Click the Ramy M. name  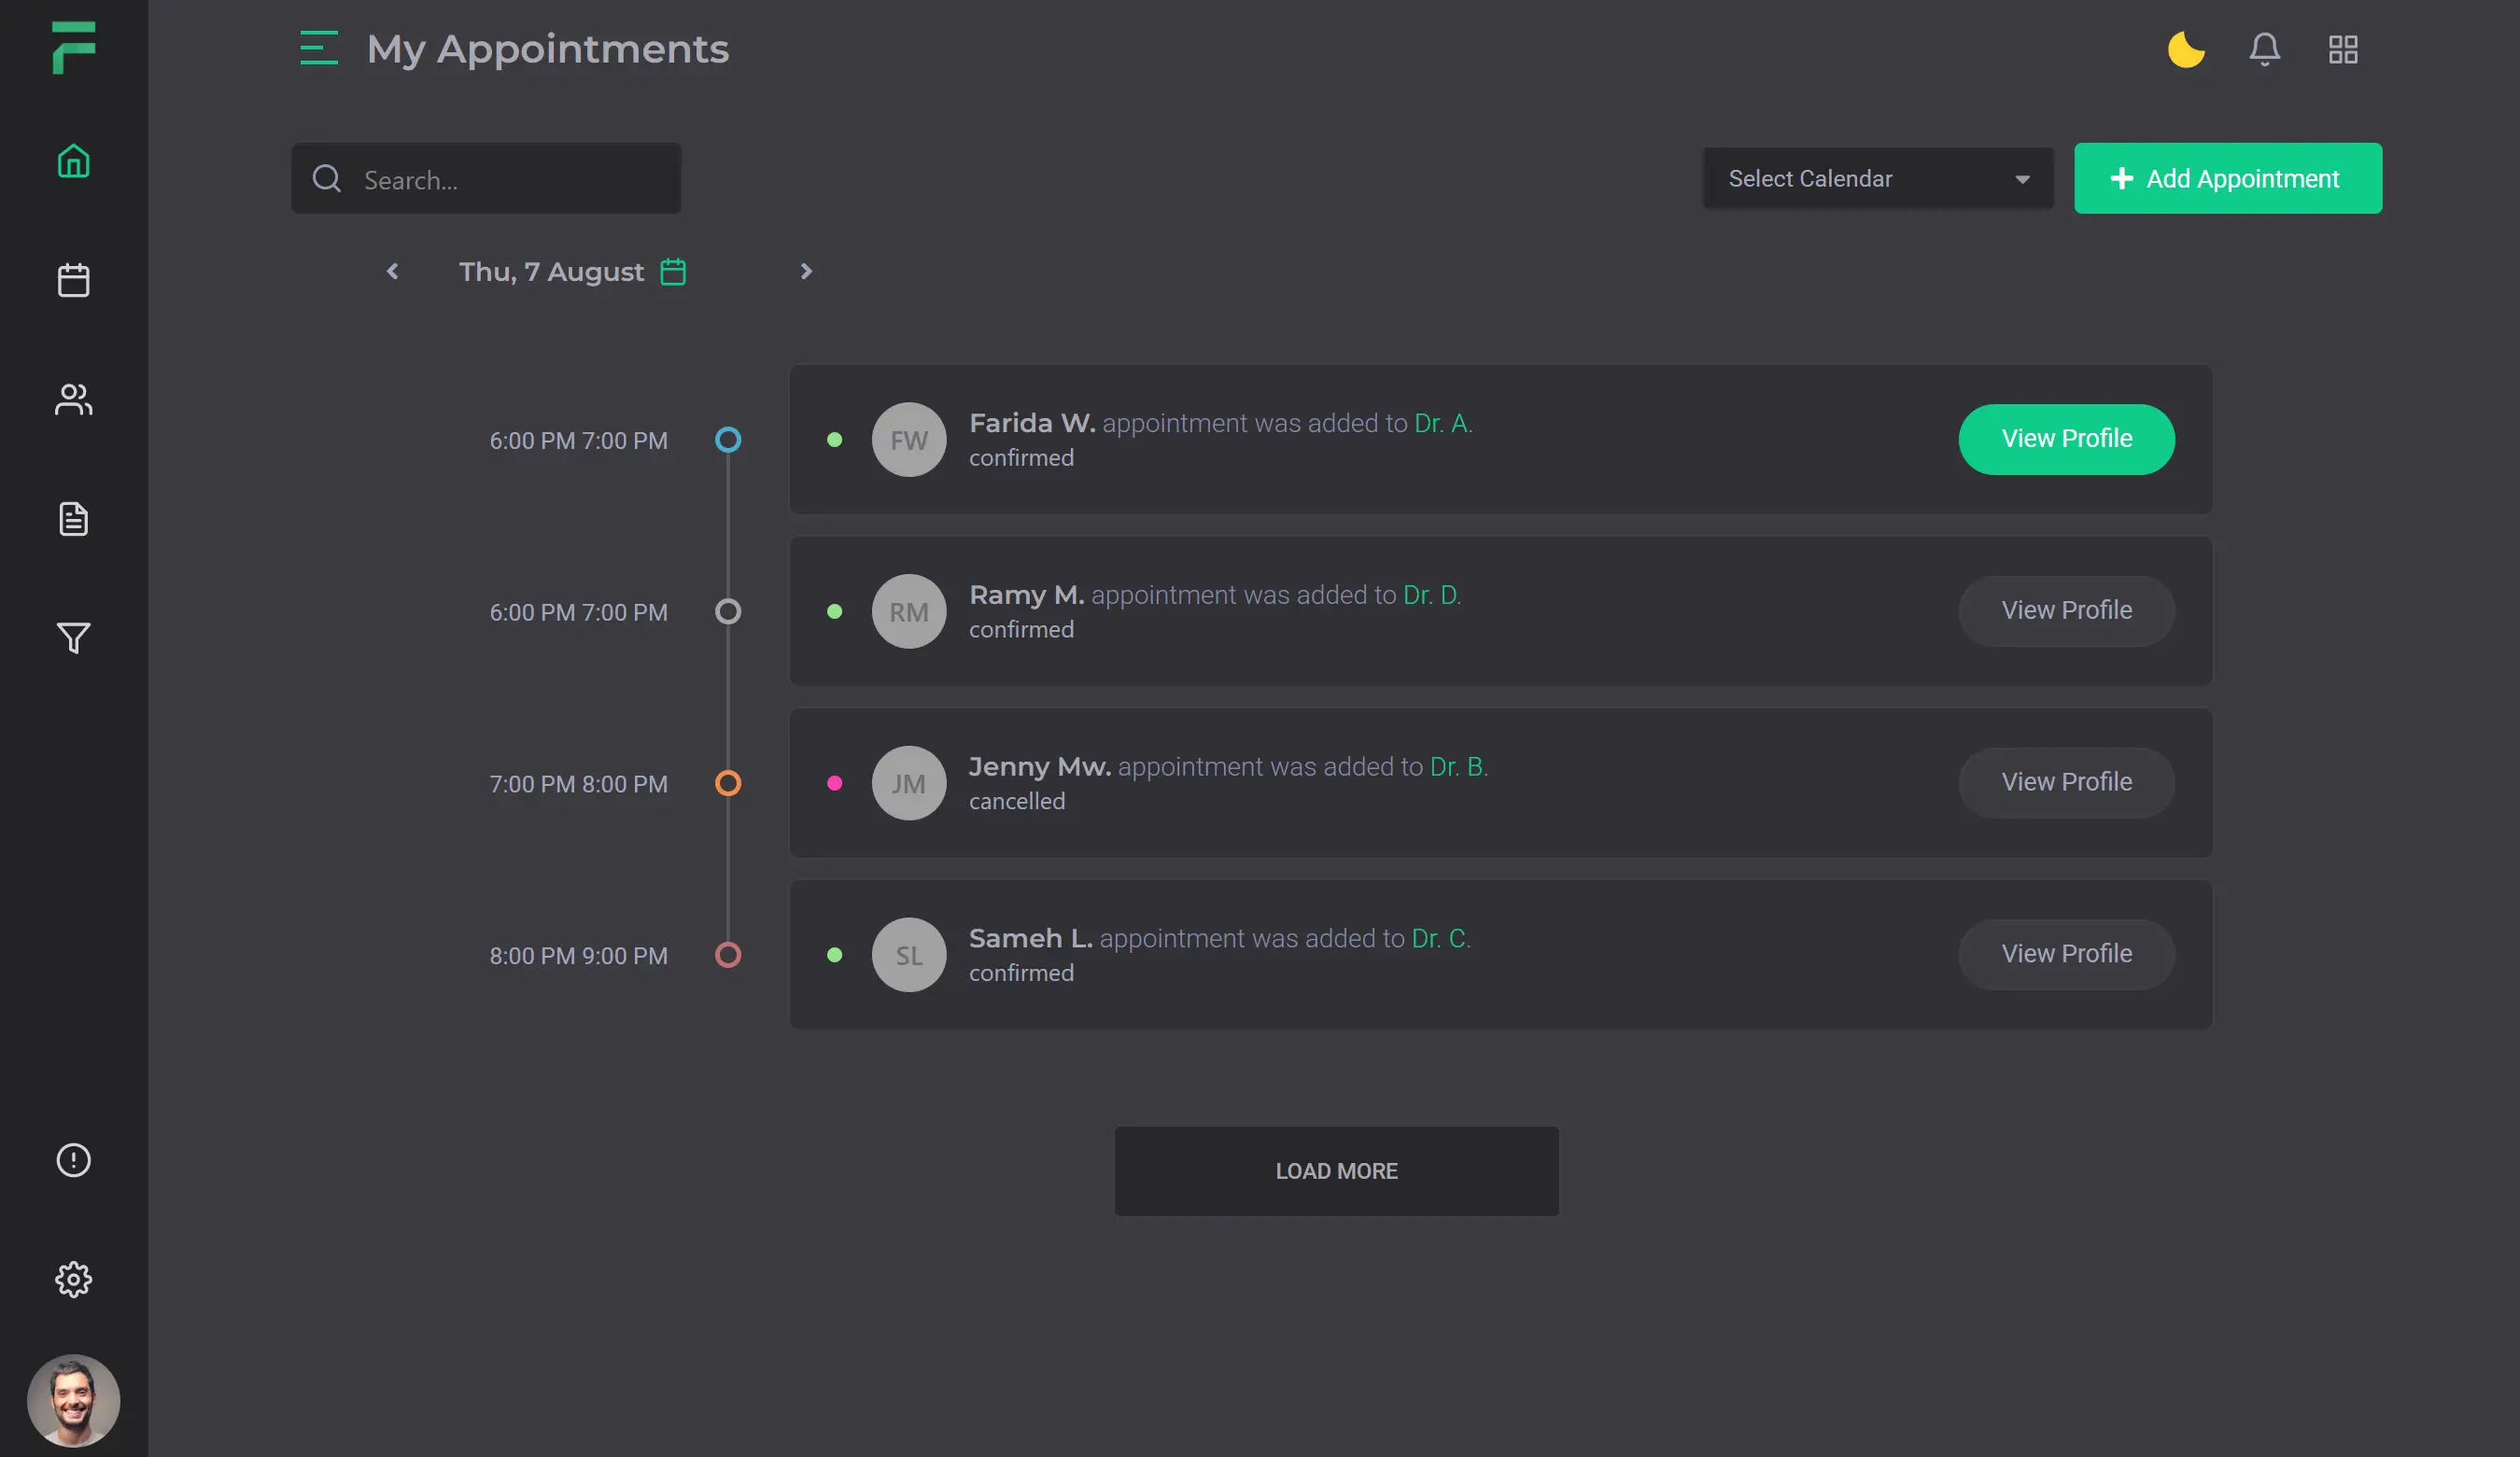[1026, 595]
